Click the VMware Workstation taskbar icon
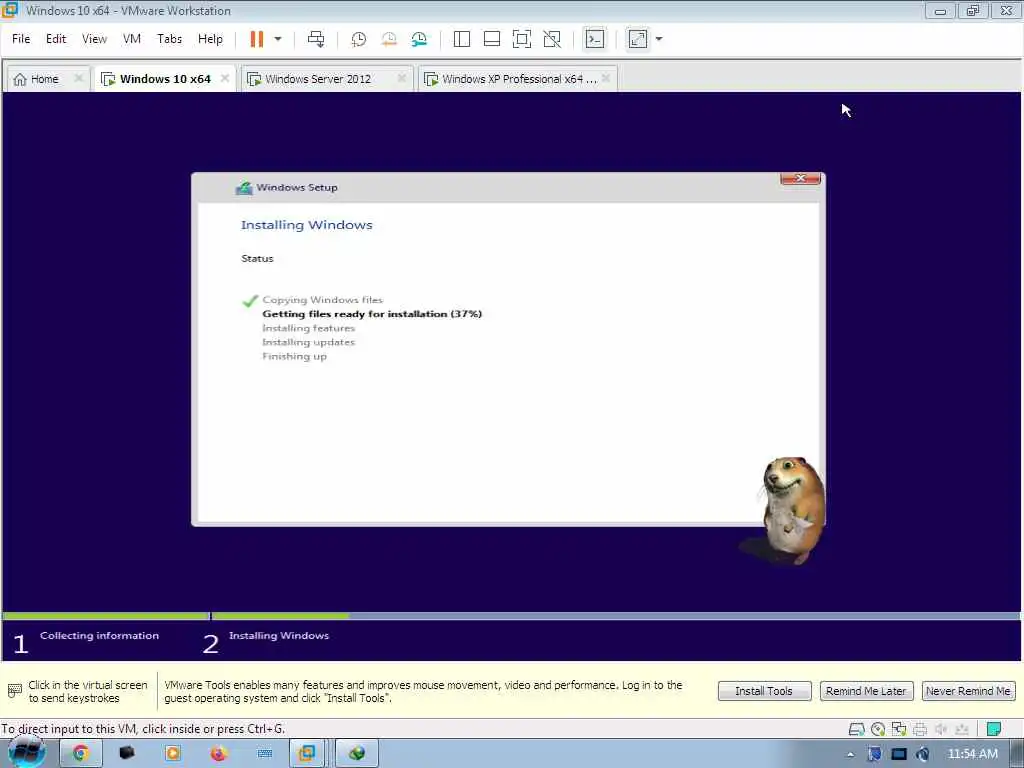The height and width of the screenshot is (768, 1024). click(307, 754)
